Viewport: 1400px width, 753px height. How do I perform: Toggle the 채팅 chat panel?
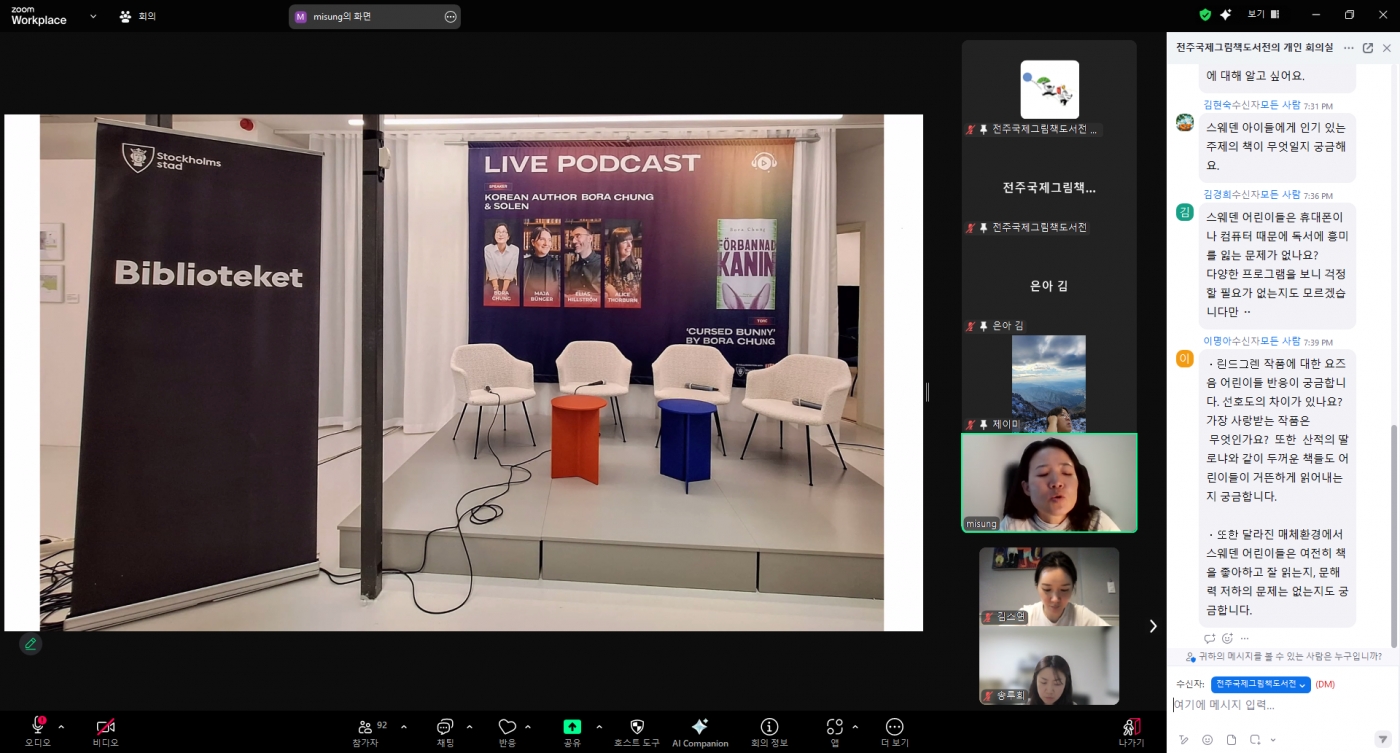(x=445, y=731)
